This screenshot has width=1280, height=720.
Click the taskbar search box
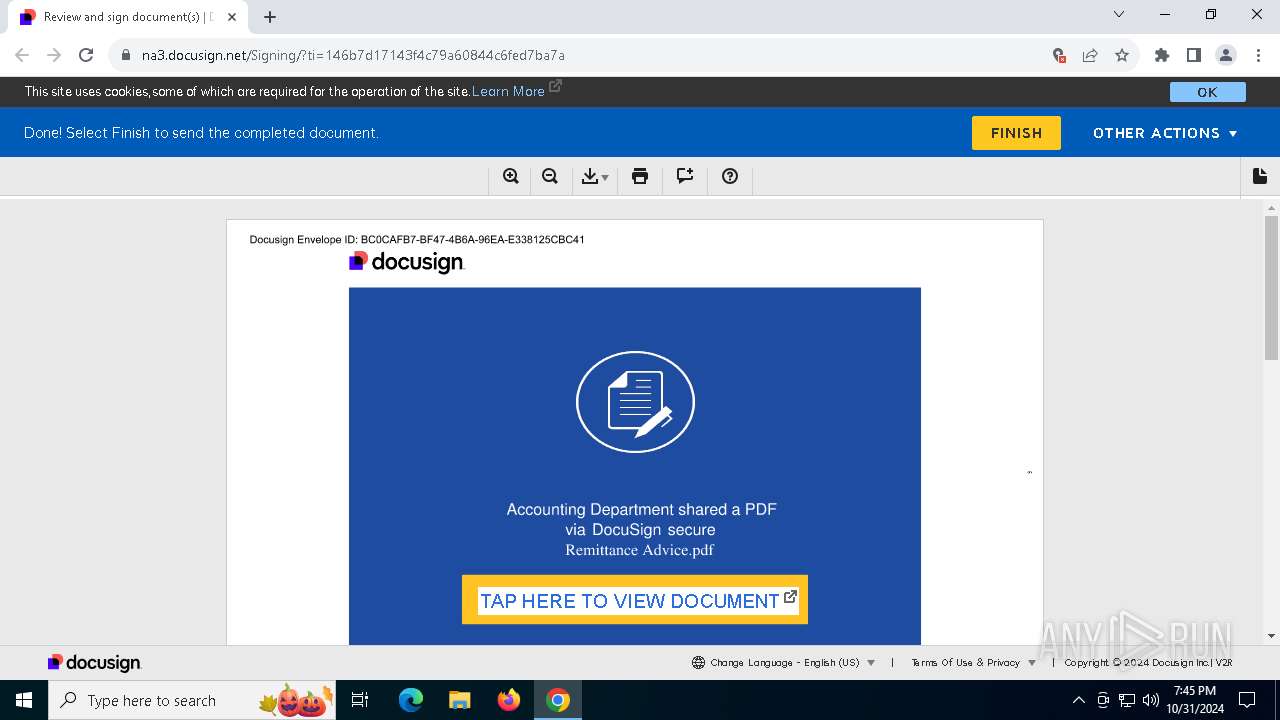pyautogui.click(x=194, y=700)
